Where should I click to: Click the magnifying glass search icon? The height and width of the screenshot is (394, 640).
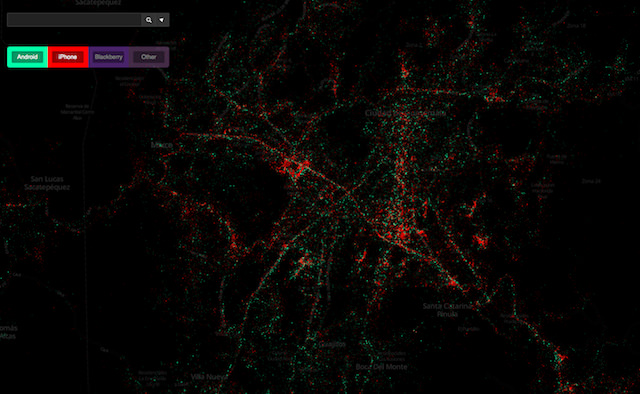coord(149,20)
